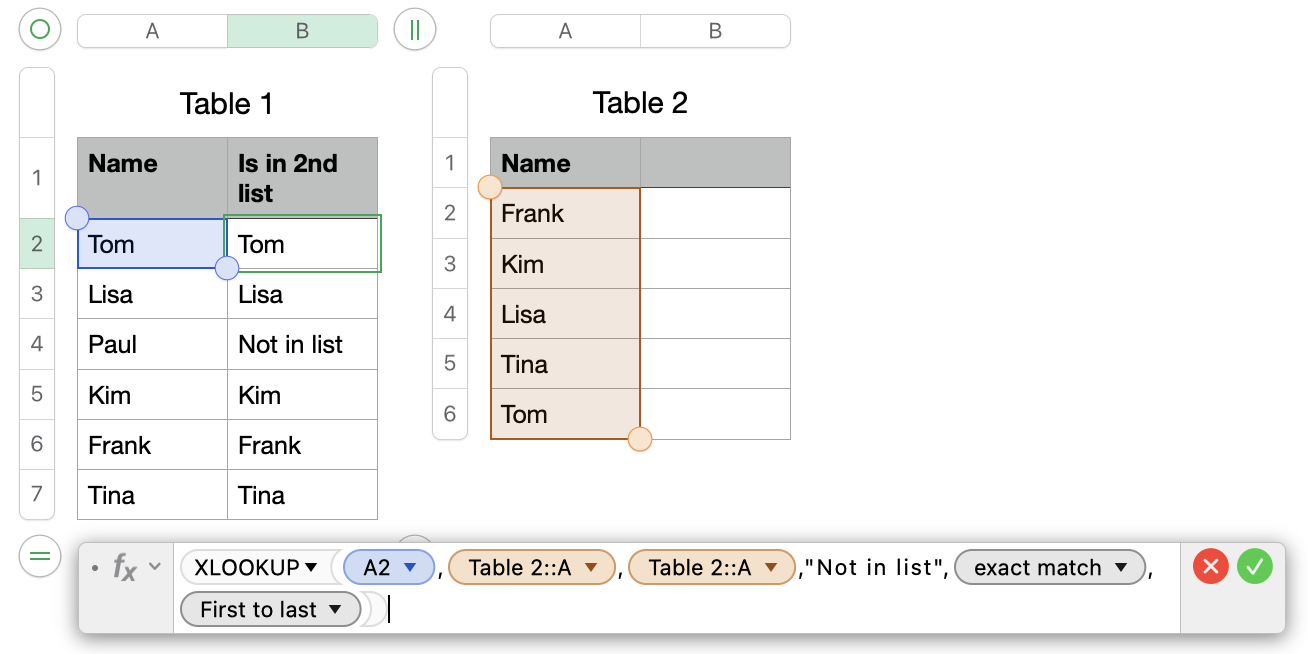Click the Kim cell in Table 2
Screen dimensions: 1308x654
coord(565,264)
